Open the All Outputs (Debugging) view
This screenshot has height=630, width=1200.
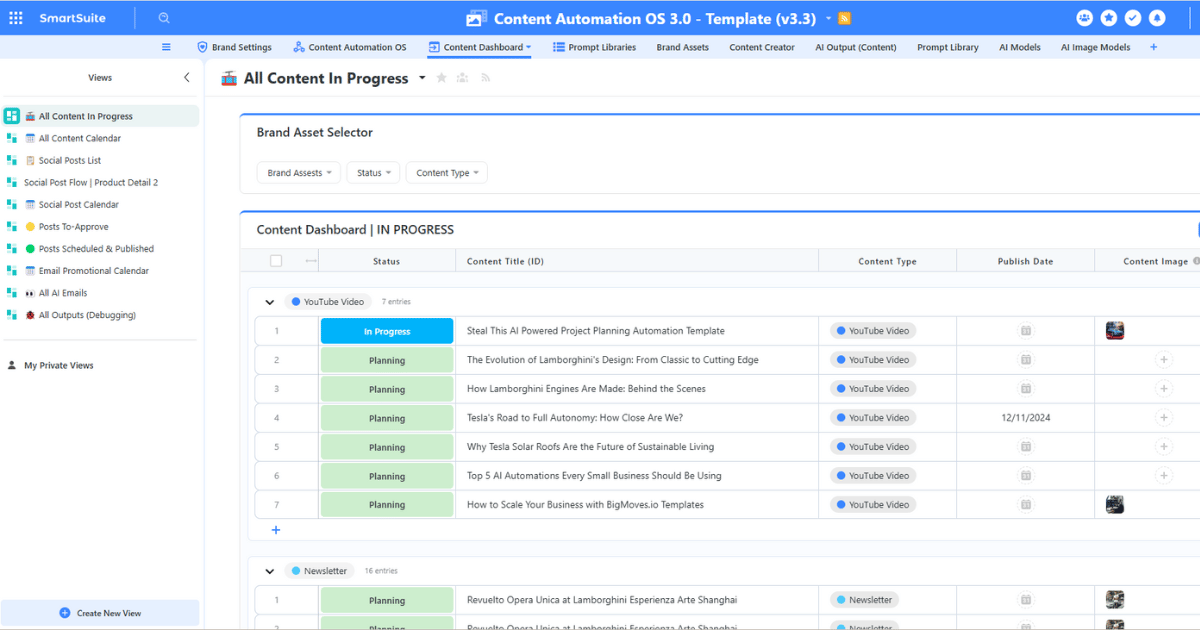100,315
